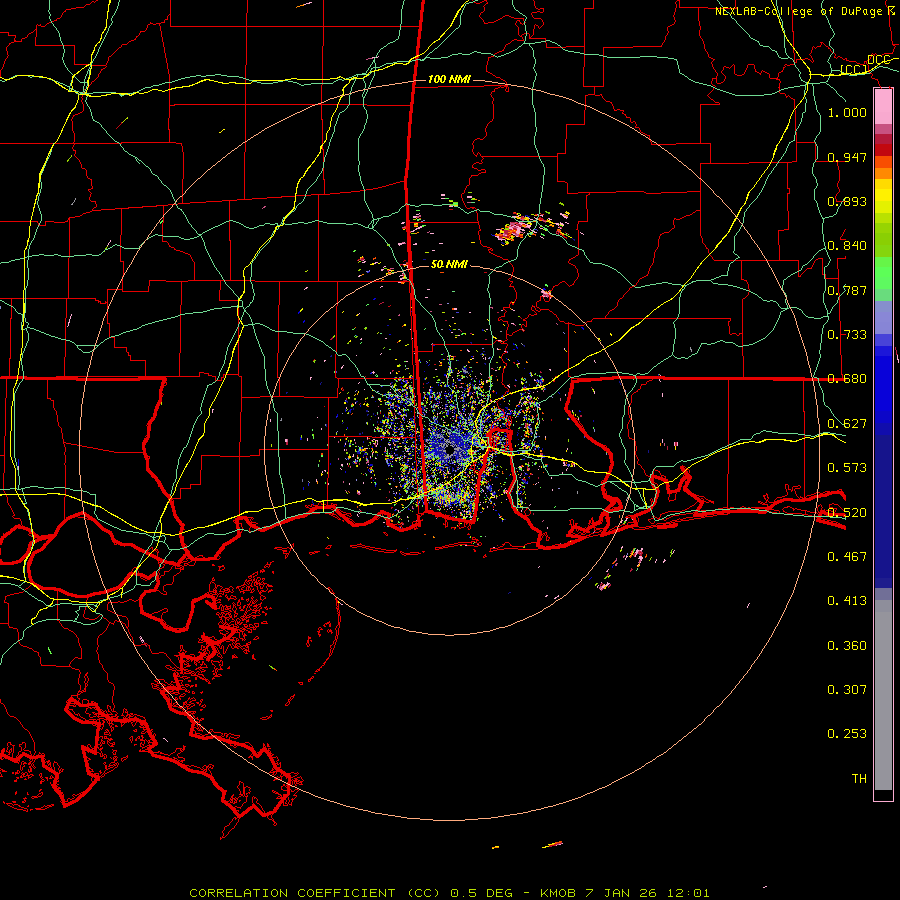Click the 0.520 color scale value
This screenshot has height=900, width=900.
point(847,513)
